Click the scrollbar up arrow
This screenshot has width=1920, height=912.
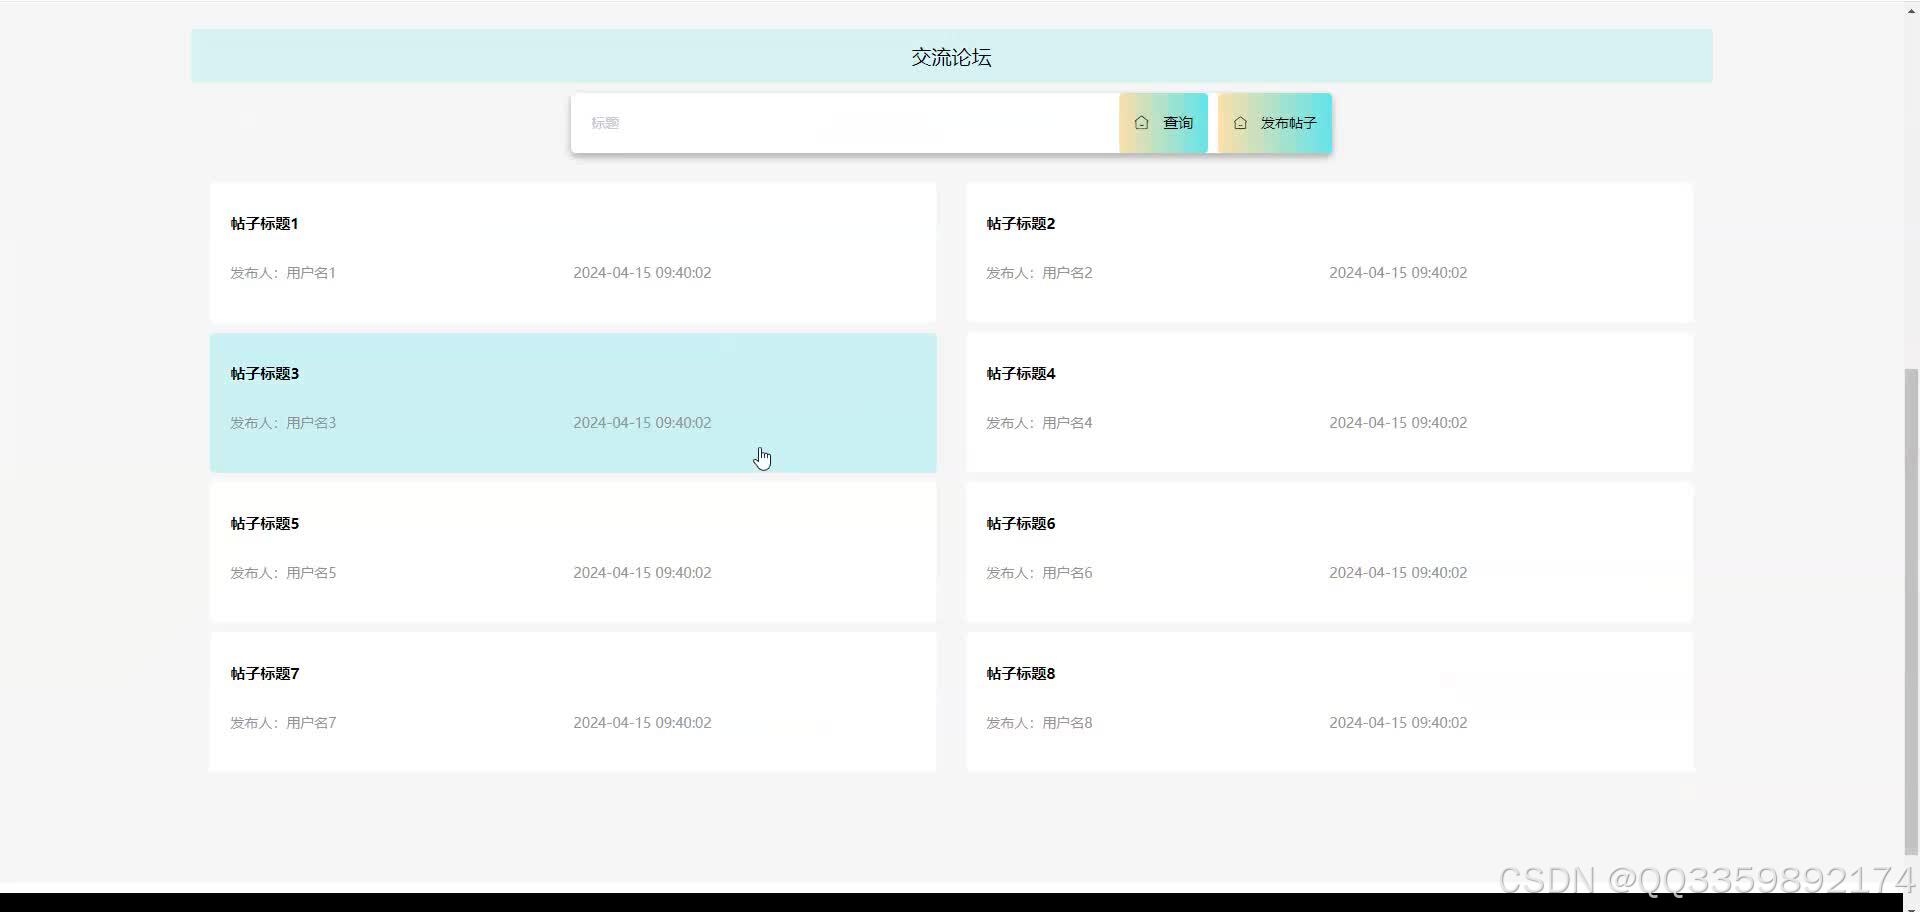click(1911, 9)
